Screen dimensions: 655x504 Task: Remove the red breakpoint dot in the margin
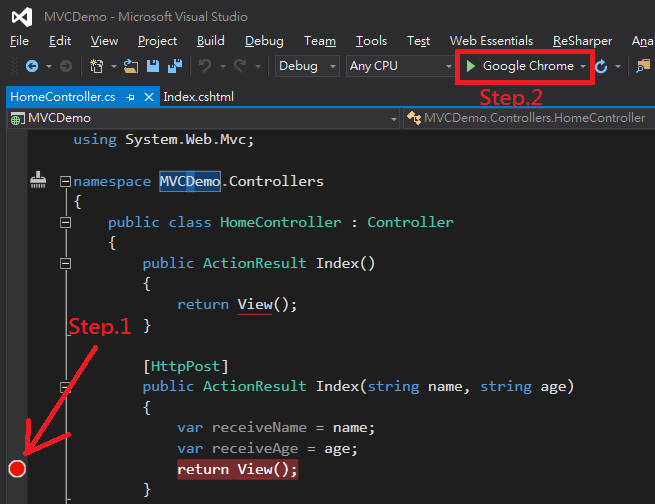[x=17, y=469]
